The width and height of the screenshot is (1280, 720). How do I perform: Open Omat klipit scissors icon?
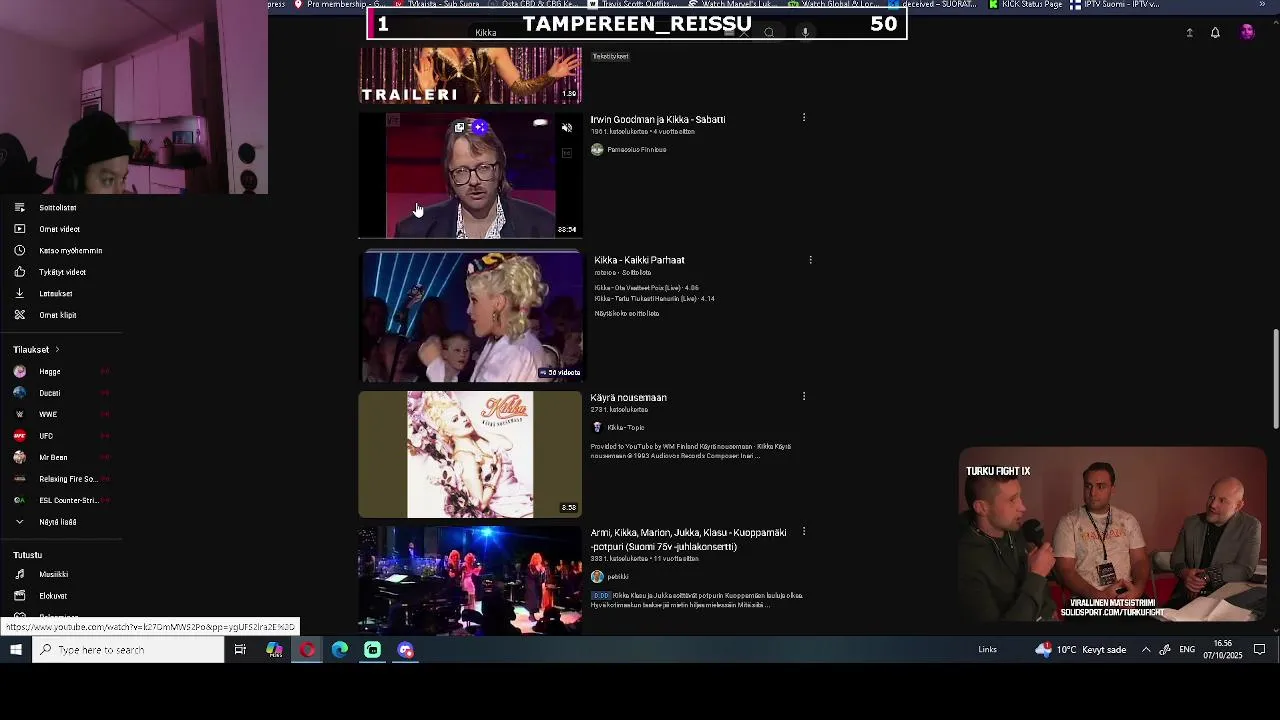point(19,315)
